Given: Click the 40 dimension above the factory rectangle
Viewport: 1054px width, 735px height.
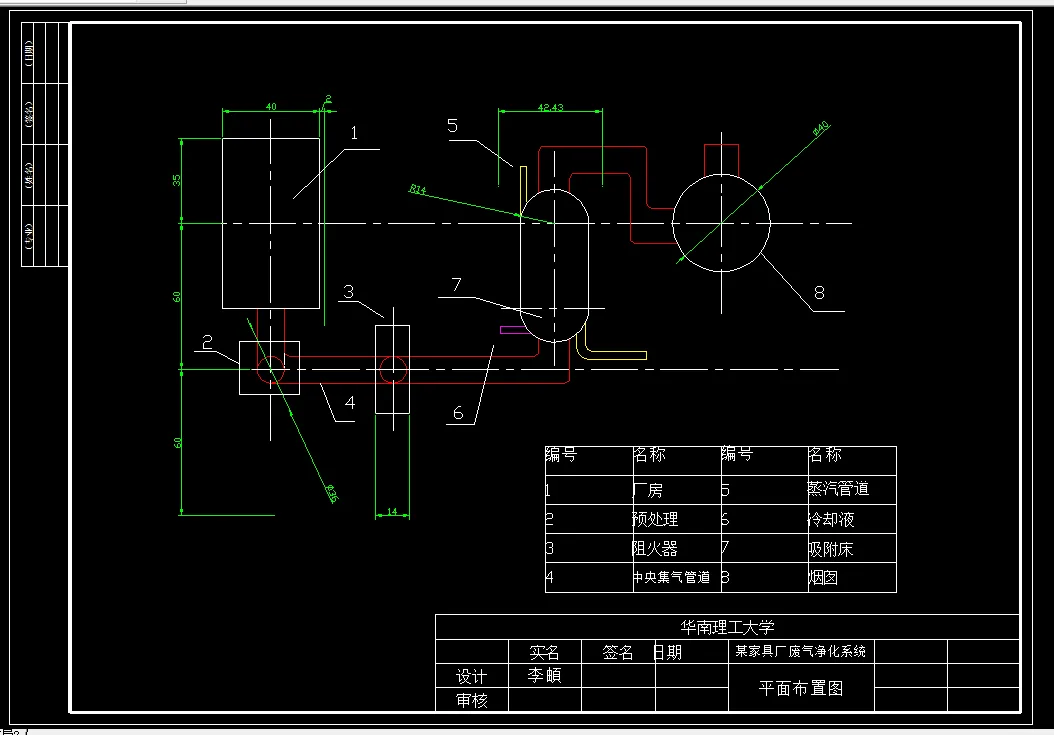Looking at the screenshot, I should tap(271, 106).
